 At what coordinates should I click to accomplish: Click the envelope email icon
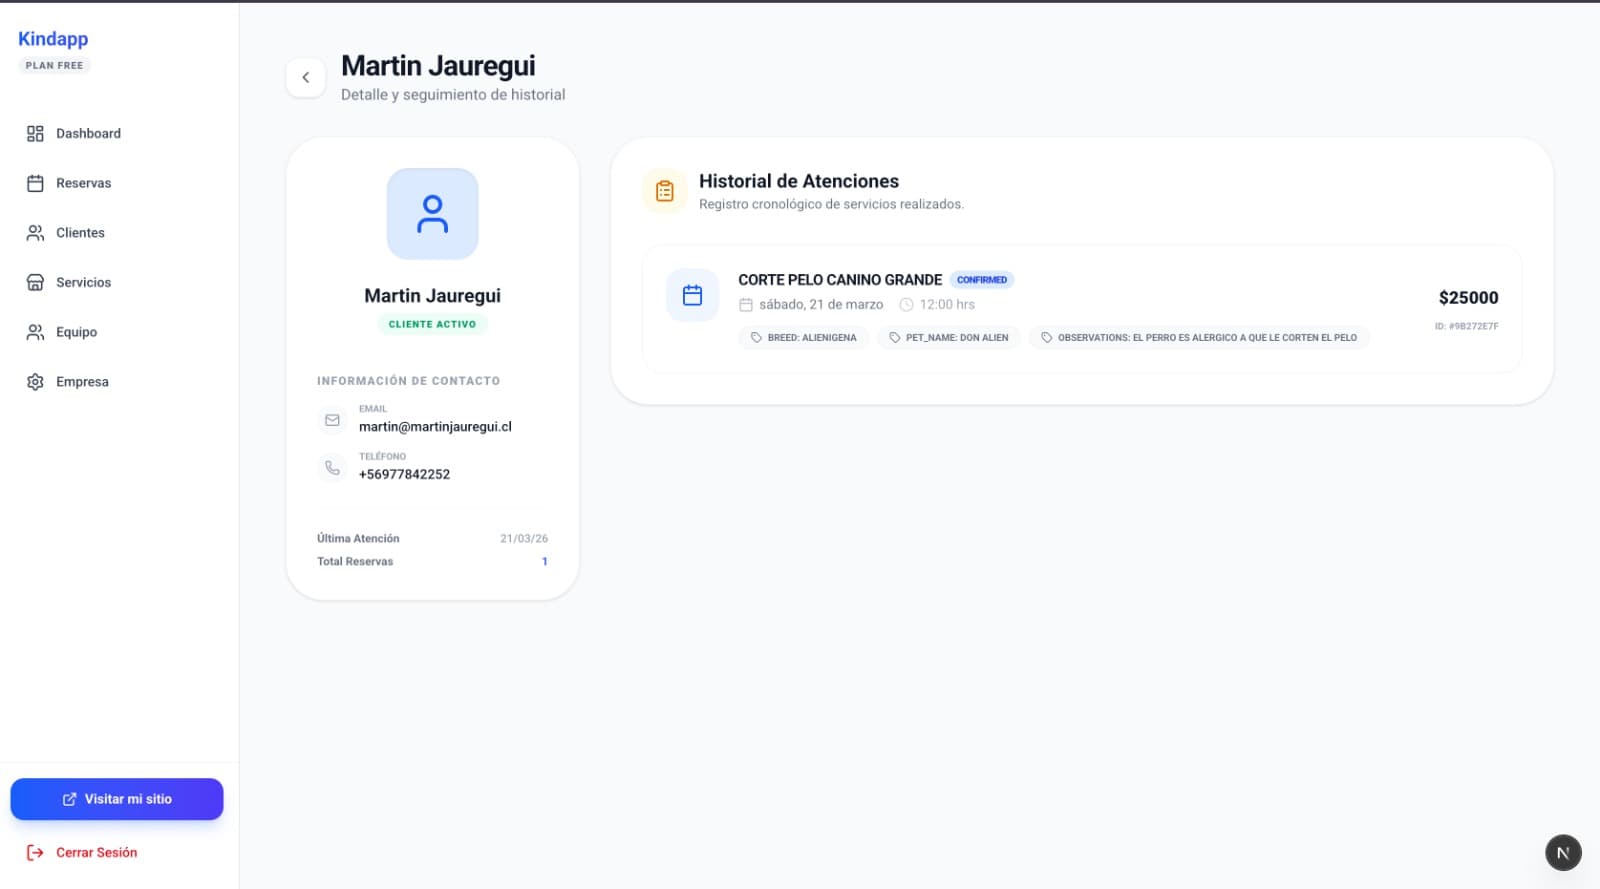tap(332, 420)
